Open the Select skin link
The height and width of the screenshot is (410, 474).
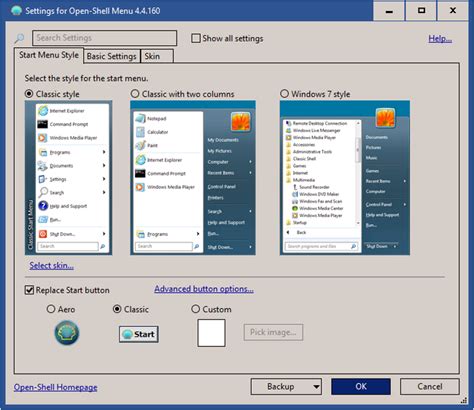point(51,266)
